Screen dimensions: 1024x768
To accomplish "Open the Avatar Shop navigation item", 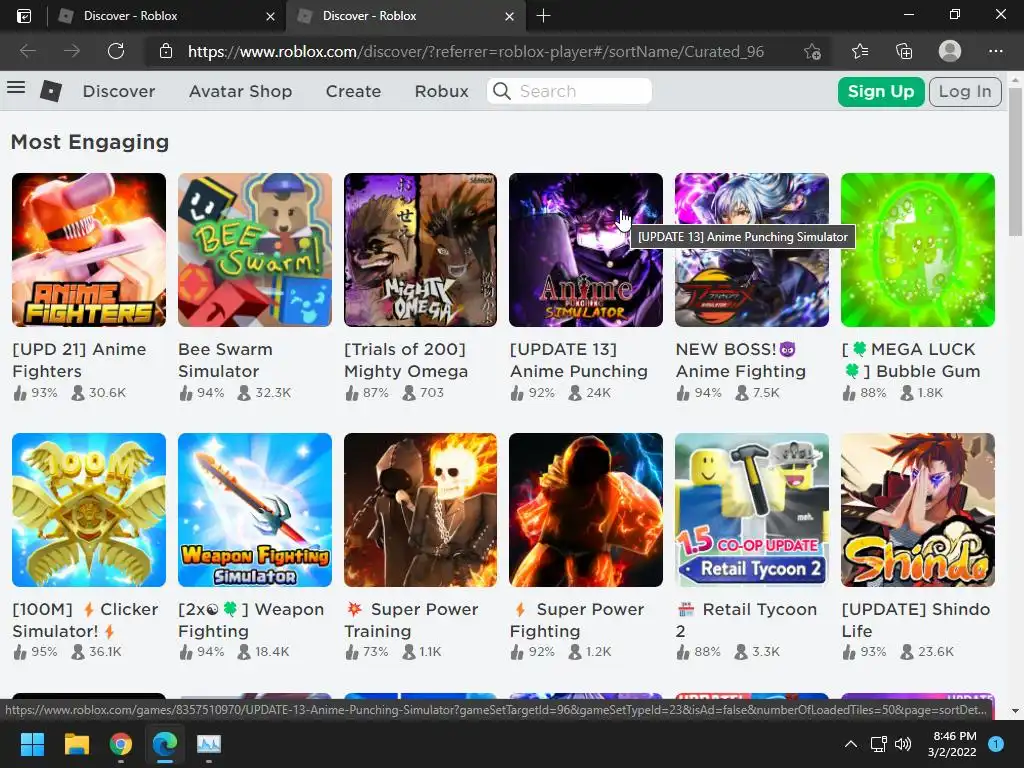I will [240, 91].
